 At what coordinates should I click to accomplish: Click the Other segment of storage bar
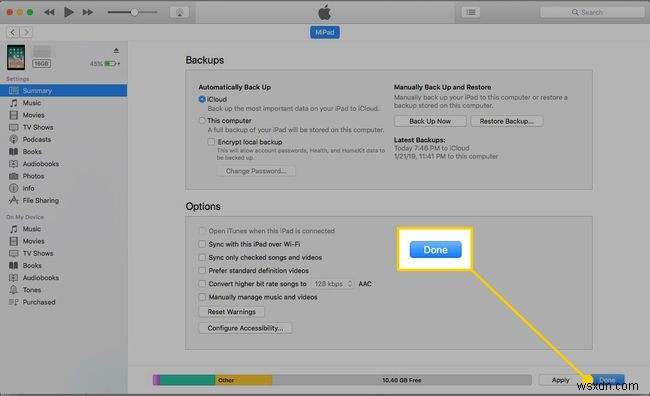(x=243, y=380)
